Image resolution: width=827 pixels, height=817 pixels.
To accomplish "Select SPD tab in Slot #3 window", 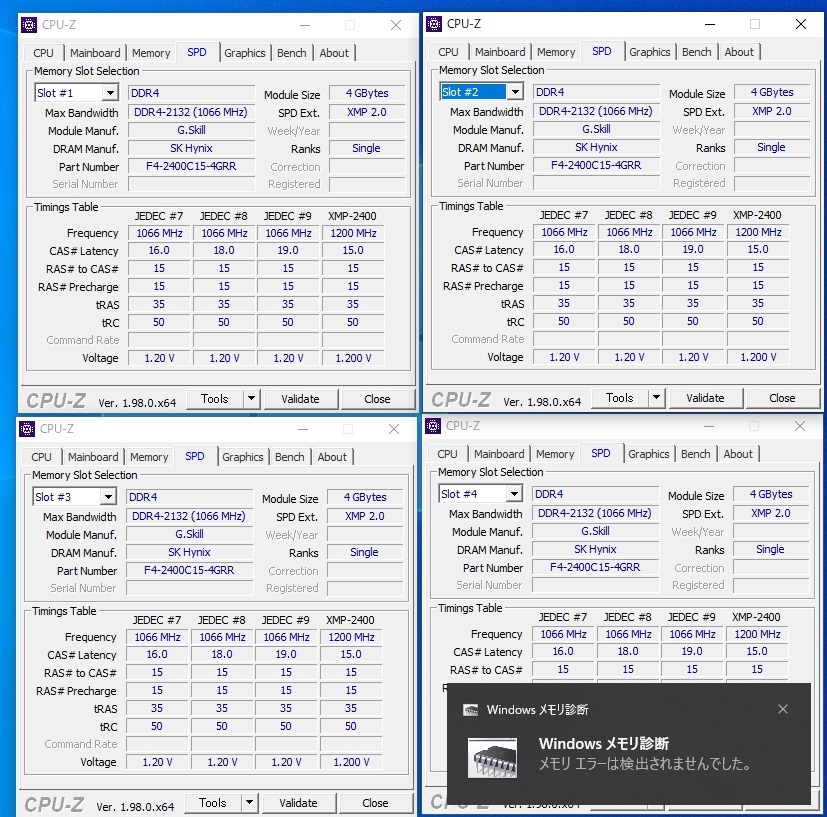I will click(x=195, y=456).
